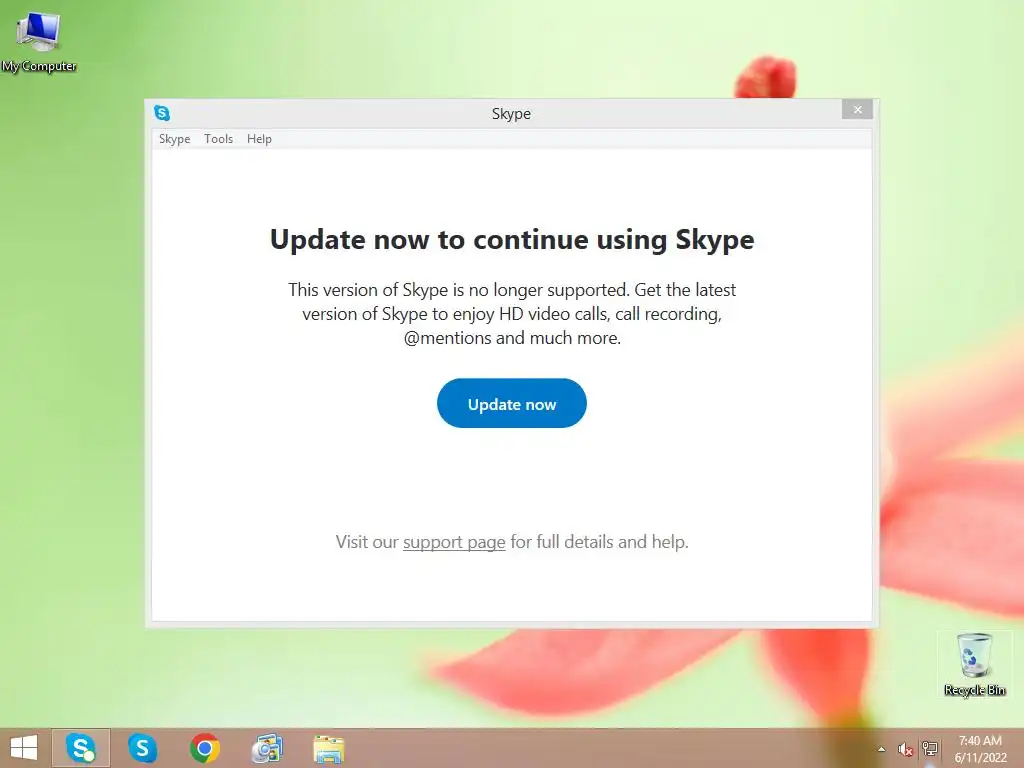Close the Skype window

(857, 110)
